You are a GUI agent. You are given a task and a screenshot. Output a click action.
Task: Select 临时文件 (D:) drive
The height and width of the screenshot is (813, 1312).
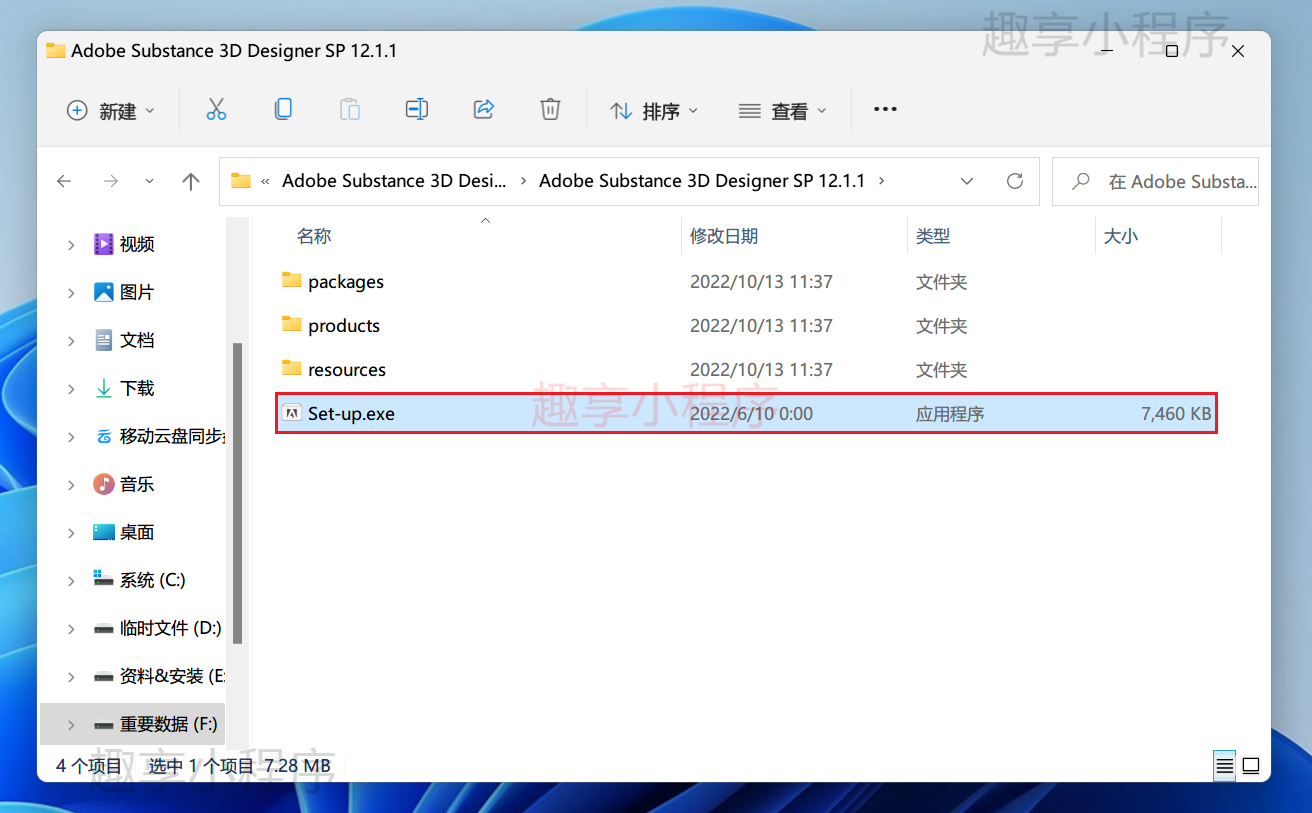(170, 628)
